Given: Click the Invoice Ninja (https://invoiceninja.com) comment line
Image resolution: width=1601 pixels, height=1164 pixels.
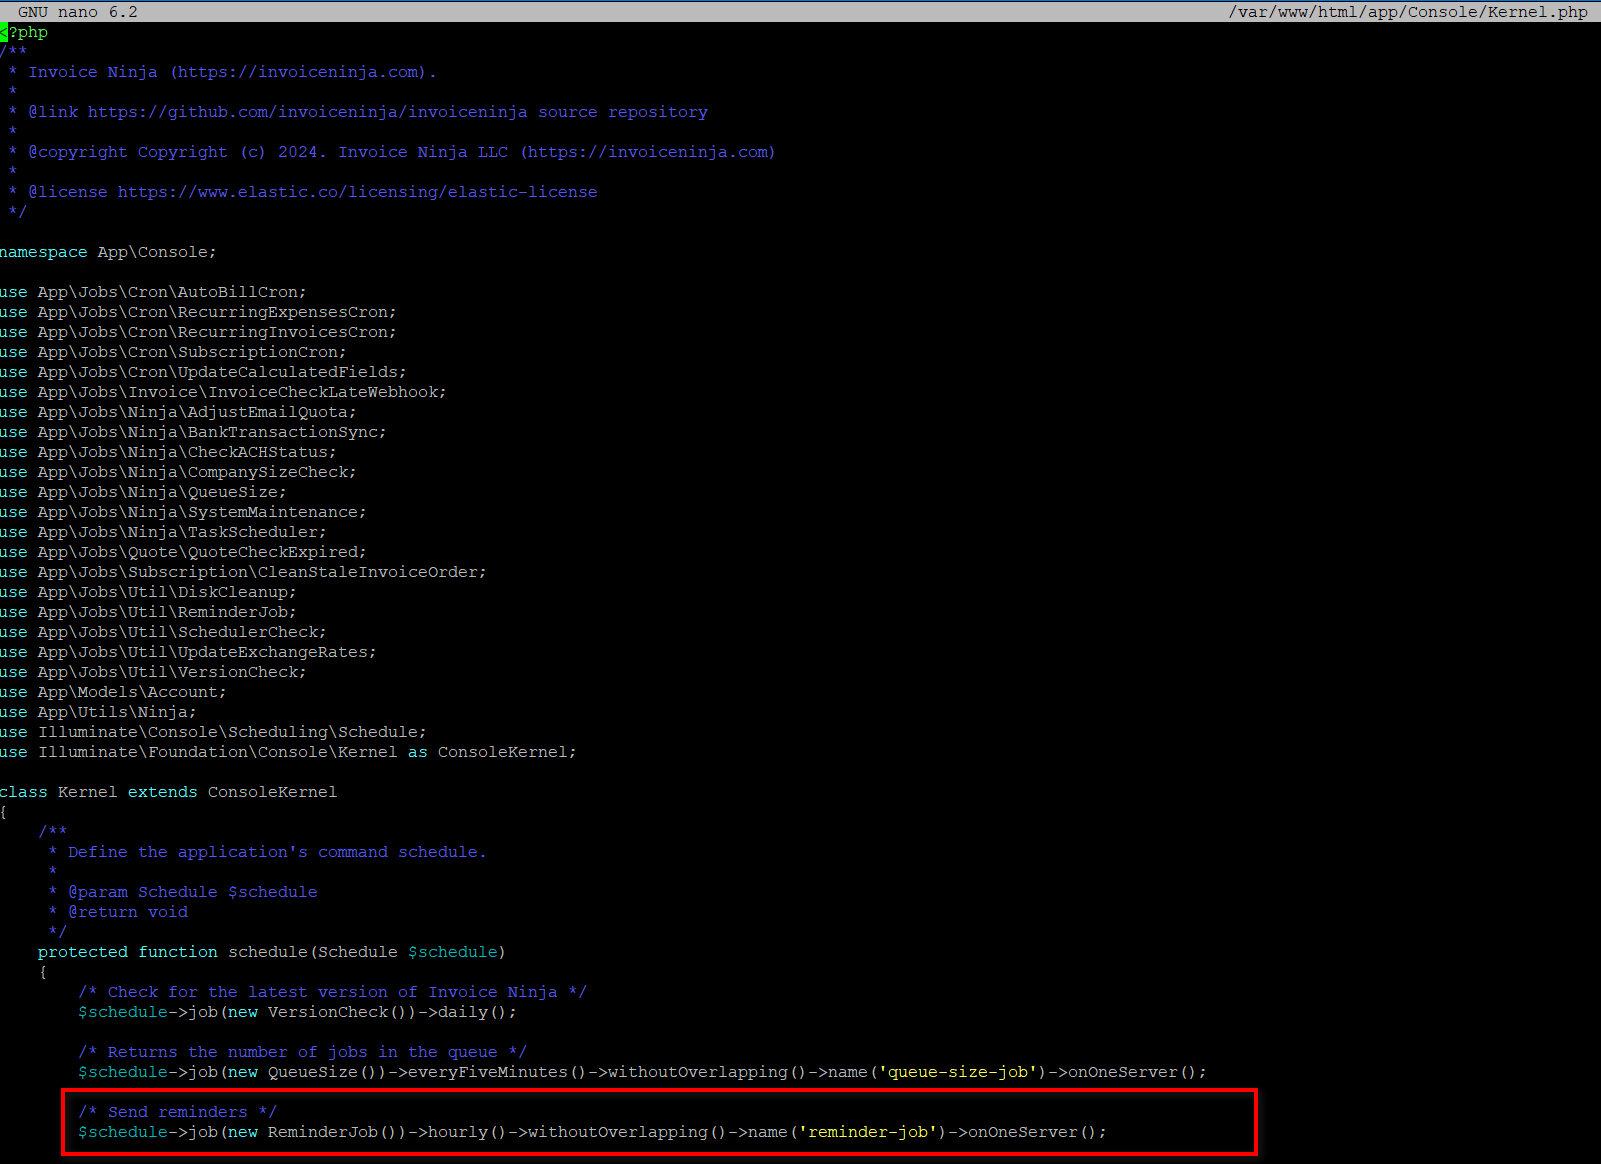Looking at the screenshot, I should (222, 72).
